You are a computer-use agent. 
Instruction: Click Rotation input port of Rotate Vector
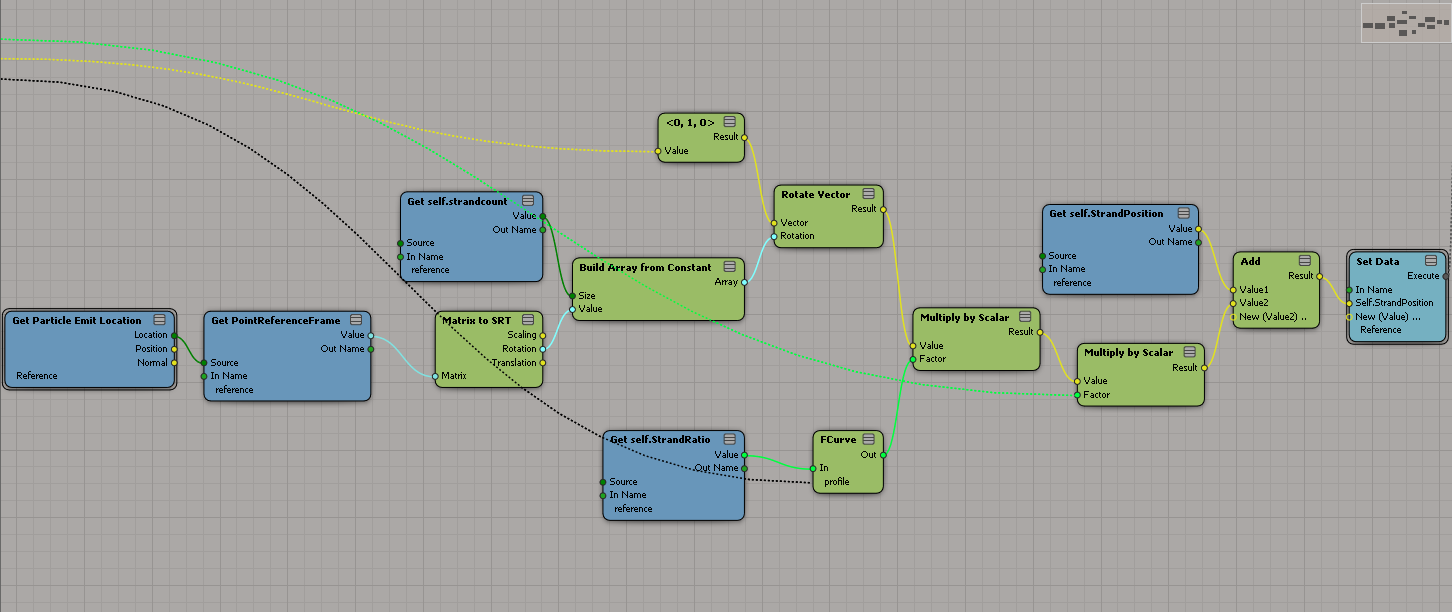[773, 237]
